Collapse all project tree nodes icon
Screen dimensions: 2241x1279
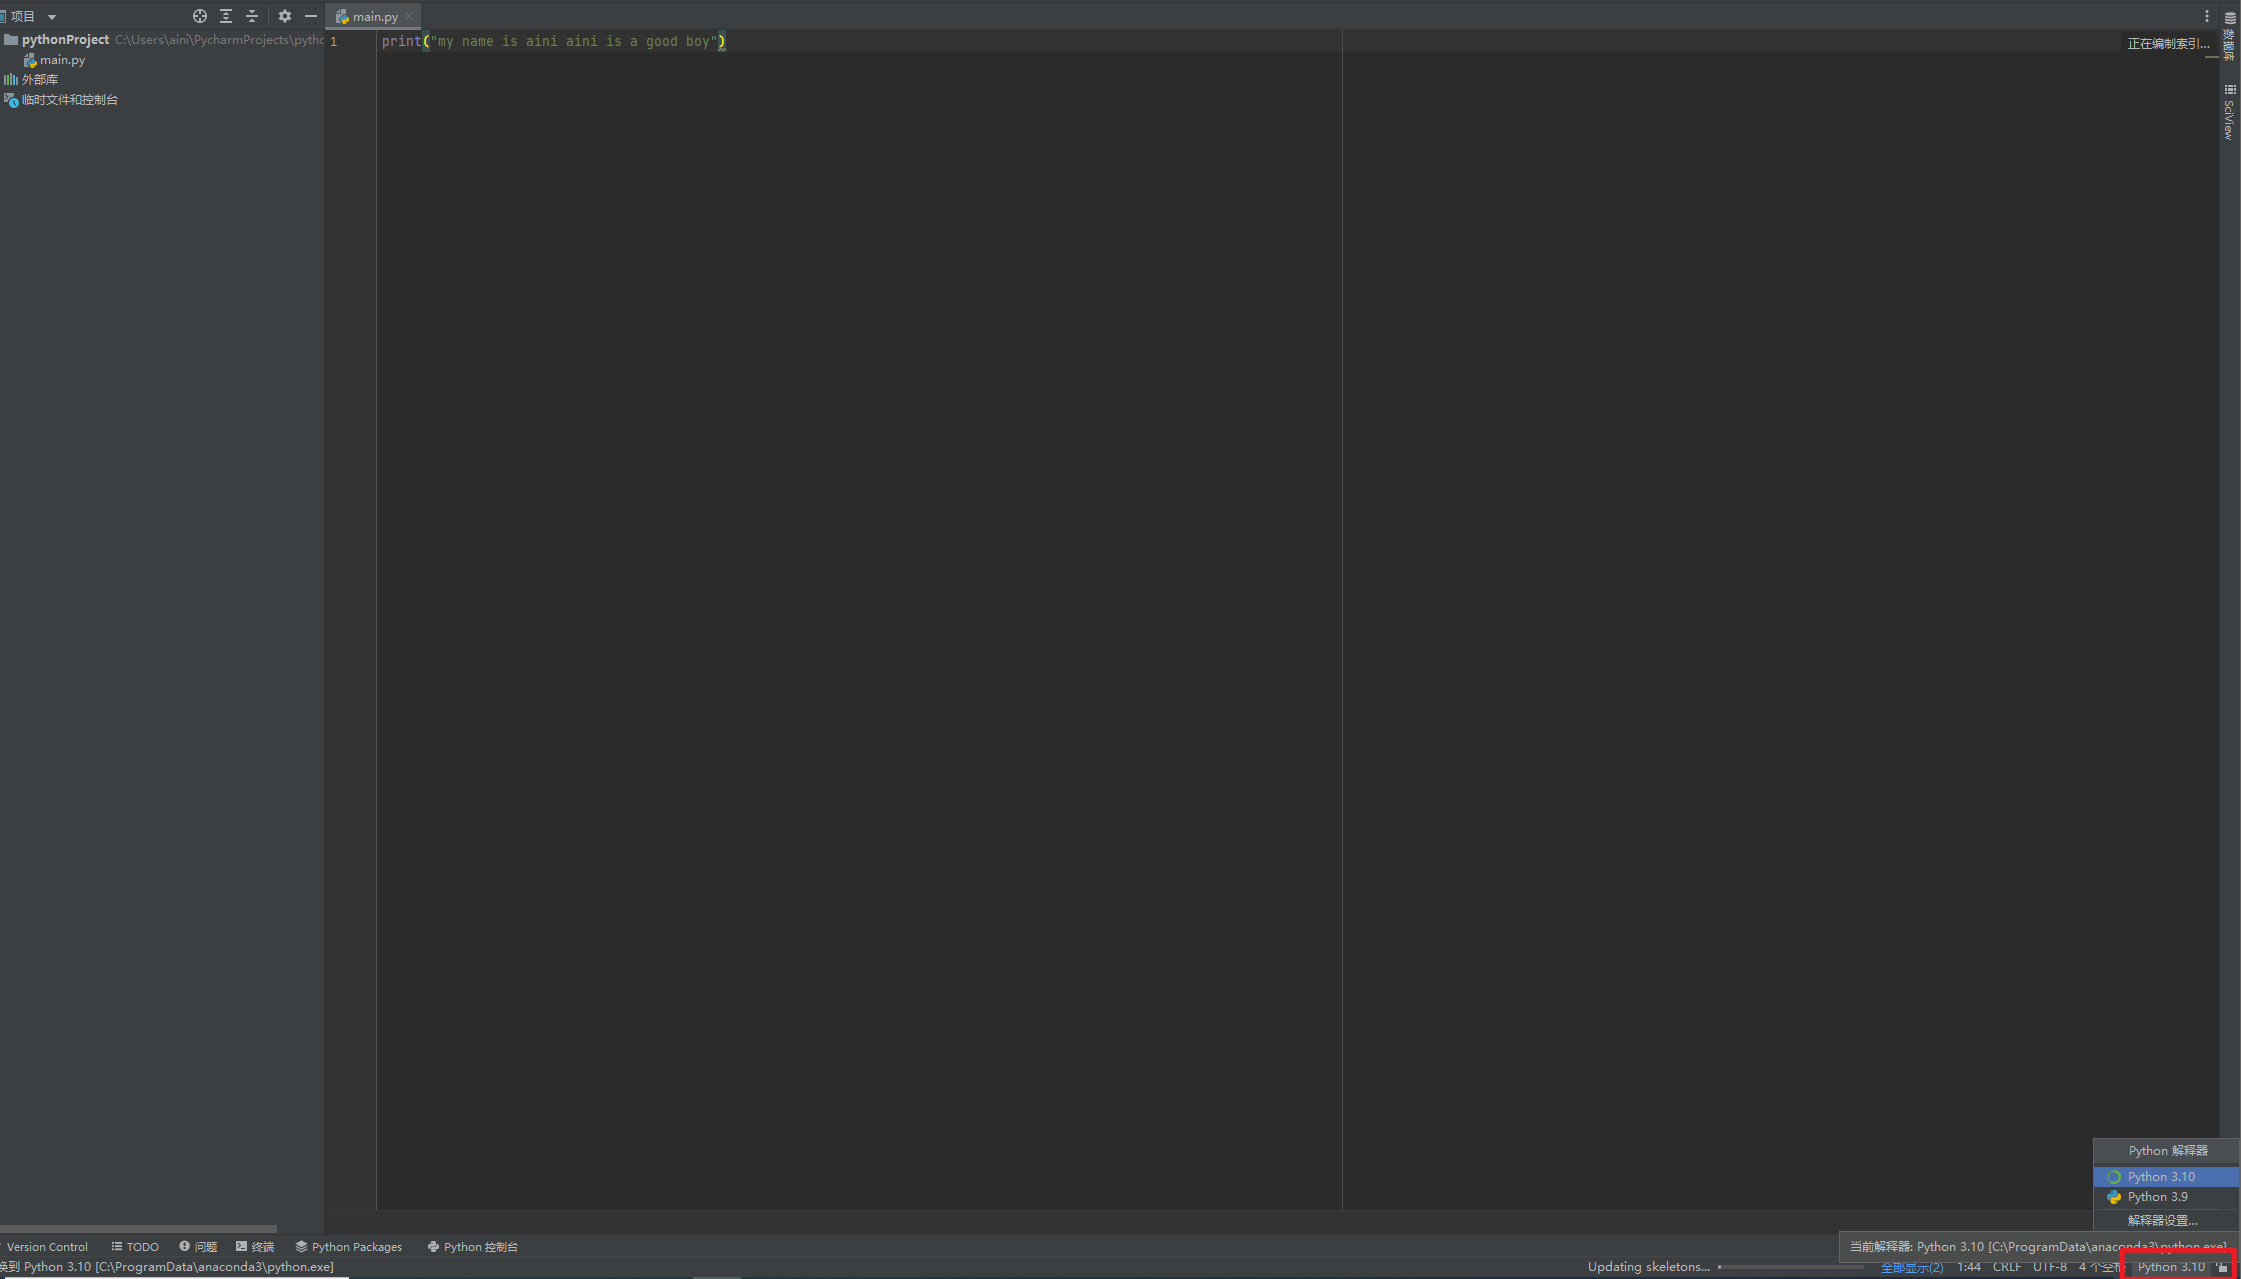(x=252, y=16)
